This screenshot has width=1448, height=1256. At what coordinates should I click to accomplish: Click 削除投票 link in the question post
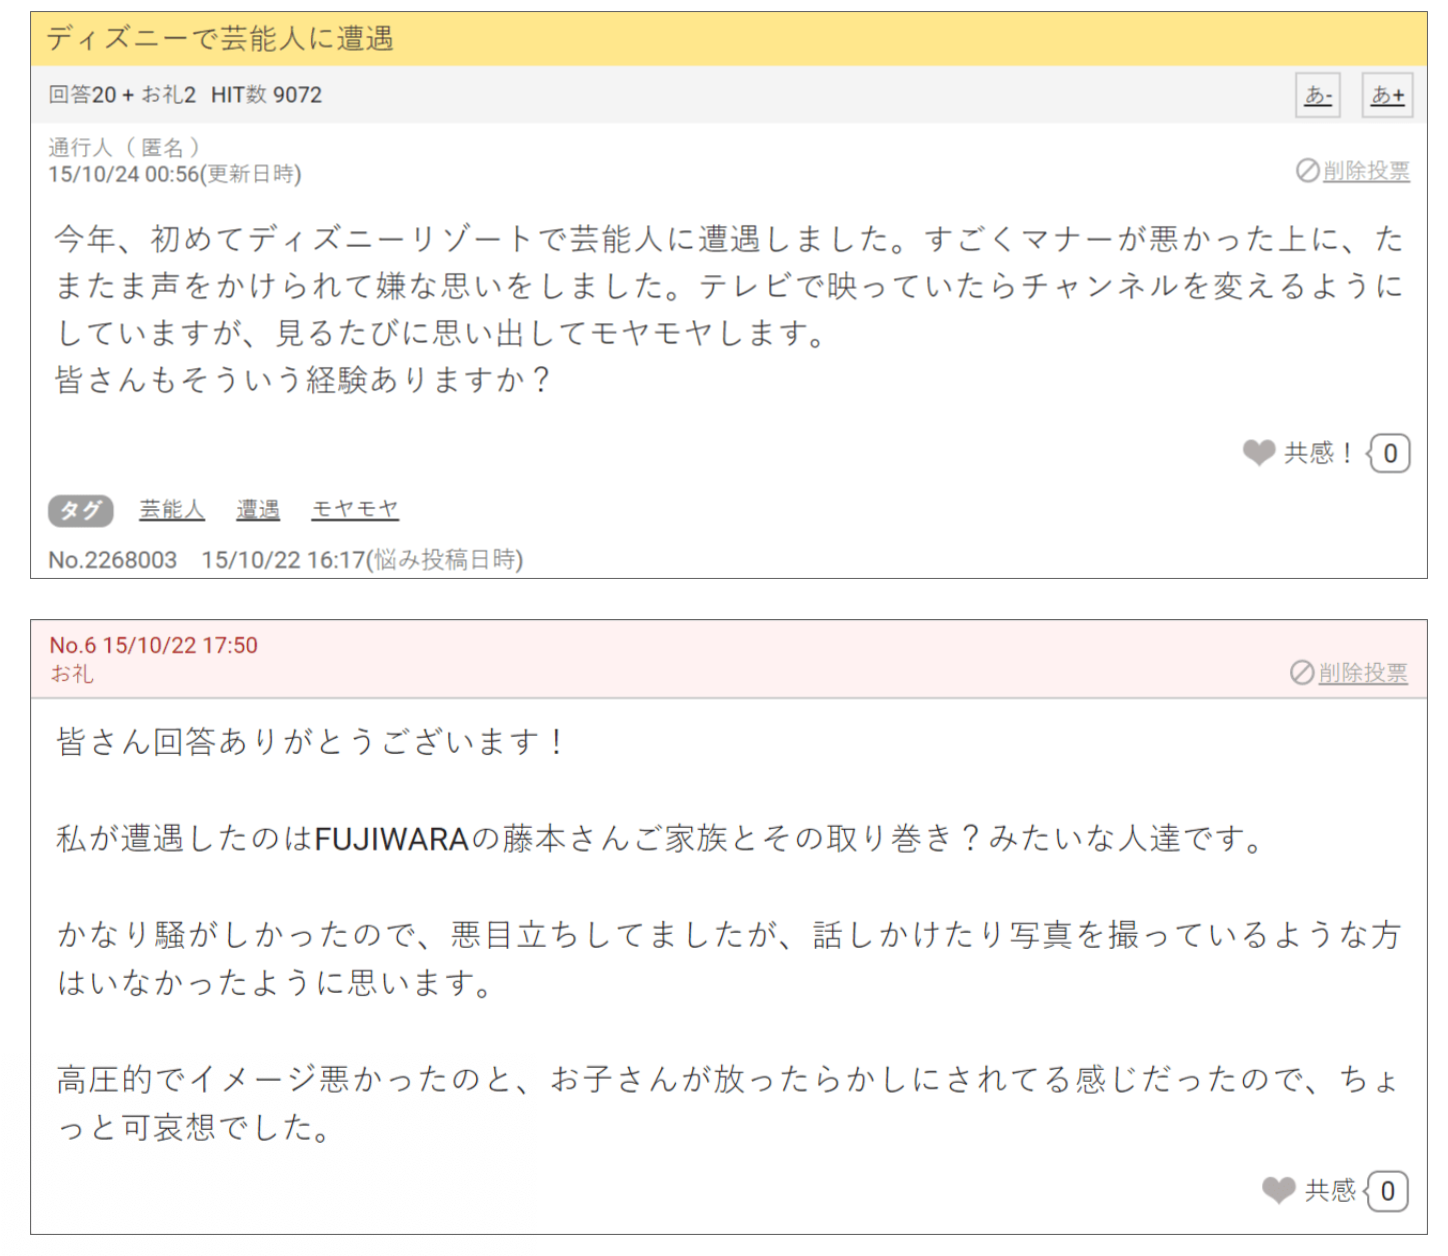1366,171
